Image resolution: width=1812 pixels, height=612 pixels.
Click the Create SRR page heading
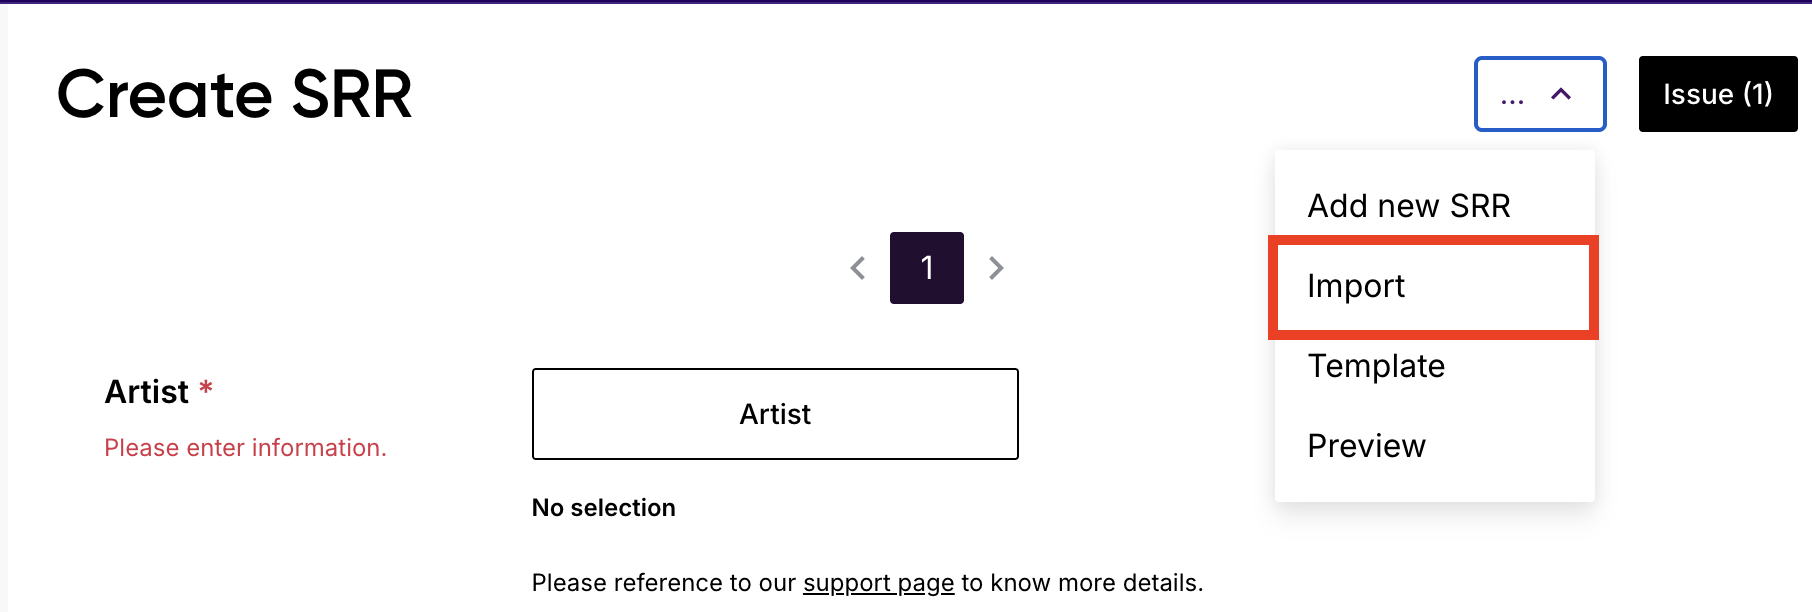point(235,95)
